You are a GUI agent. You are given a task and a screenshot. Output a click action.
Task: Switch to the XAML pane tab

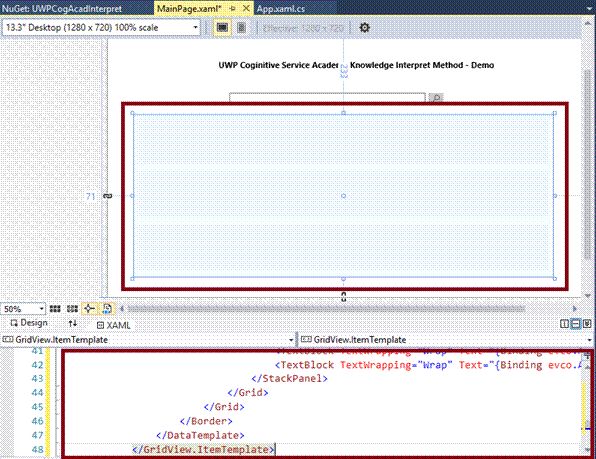114,325
